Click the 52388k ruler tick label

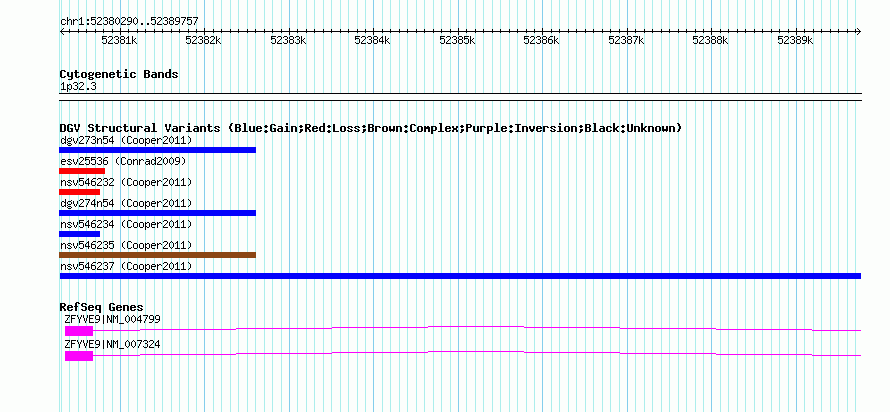click(x=711, y=40)
